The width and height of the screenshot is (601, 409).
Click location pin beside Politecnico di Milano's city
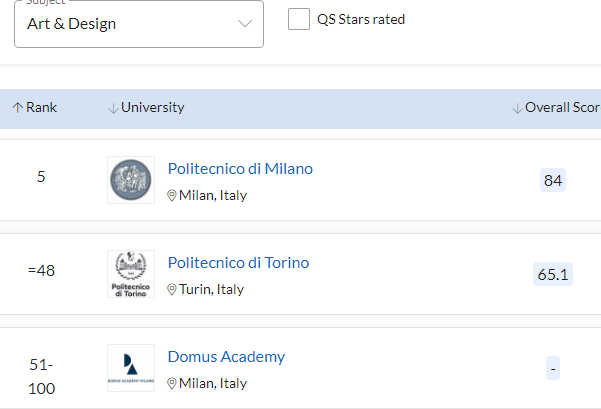172,196
